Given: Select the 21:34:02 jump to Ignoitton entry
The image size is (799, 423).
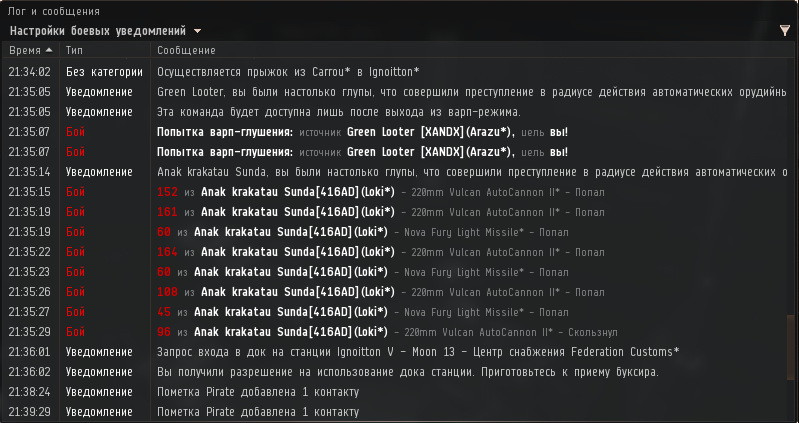Looking at the screenshot, I should click(x=288, y=72).
